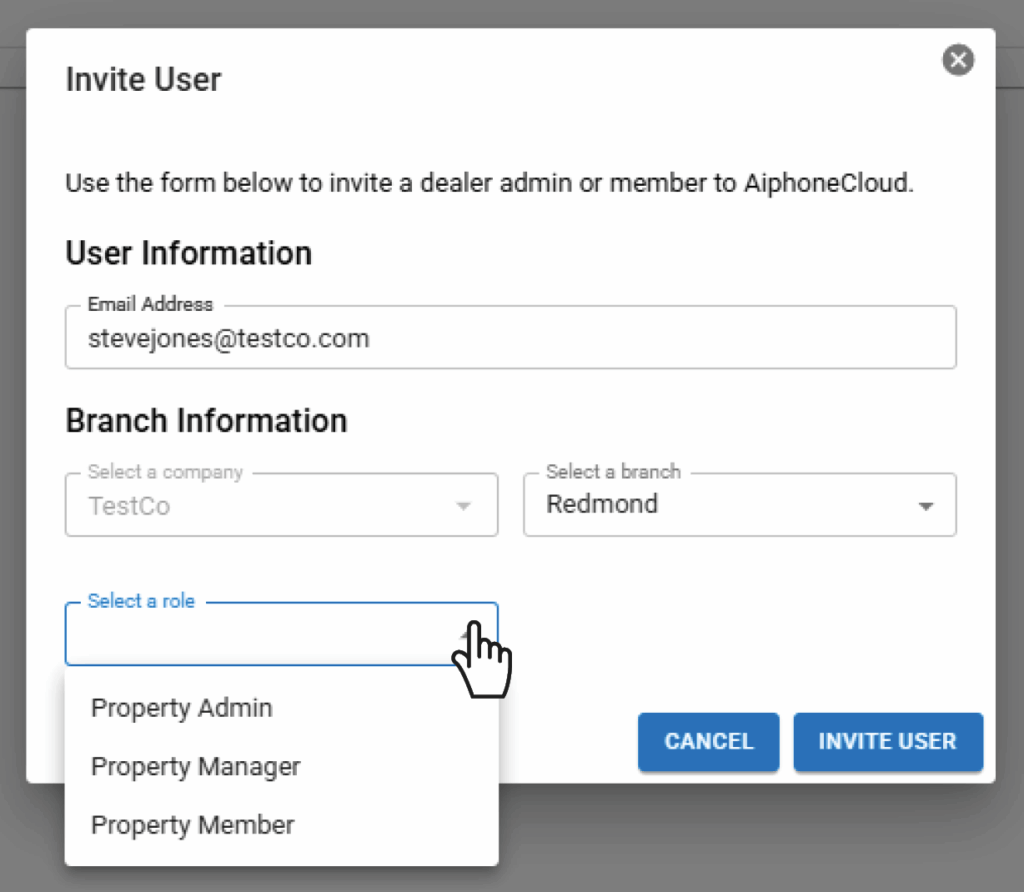Click the arrow beside Redmond branch
The width and height of the screenshot is (1024, 892).
pyautogui.click(x=926, y=506)
